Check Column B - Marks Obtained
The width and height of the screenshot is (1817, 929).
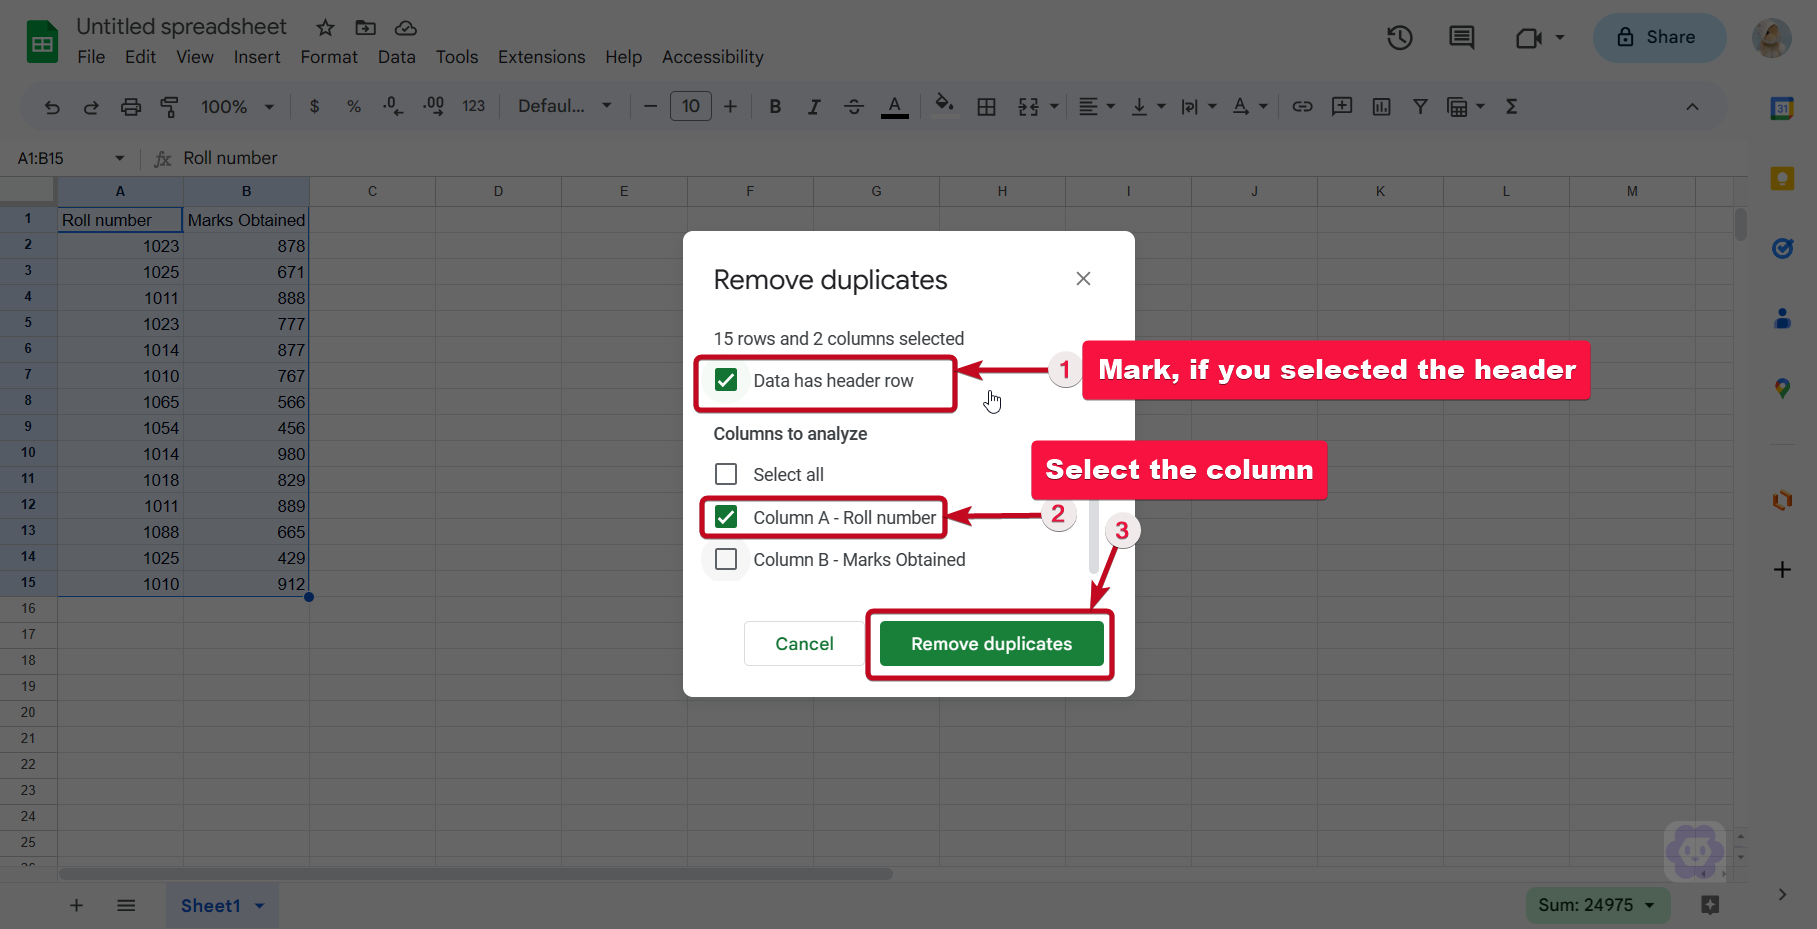tap(726, 559)
